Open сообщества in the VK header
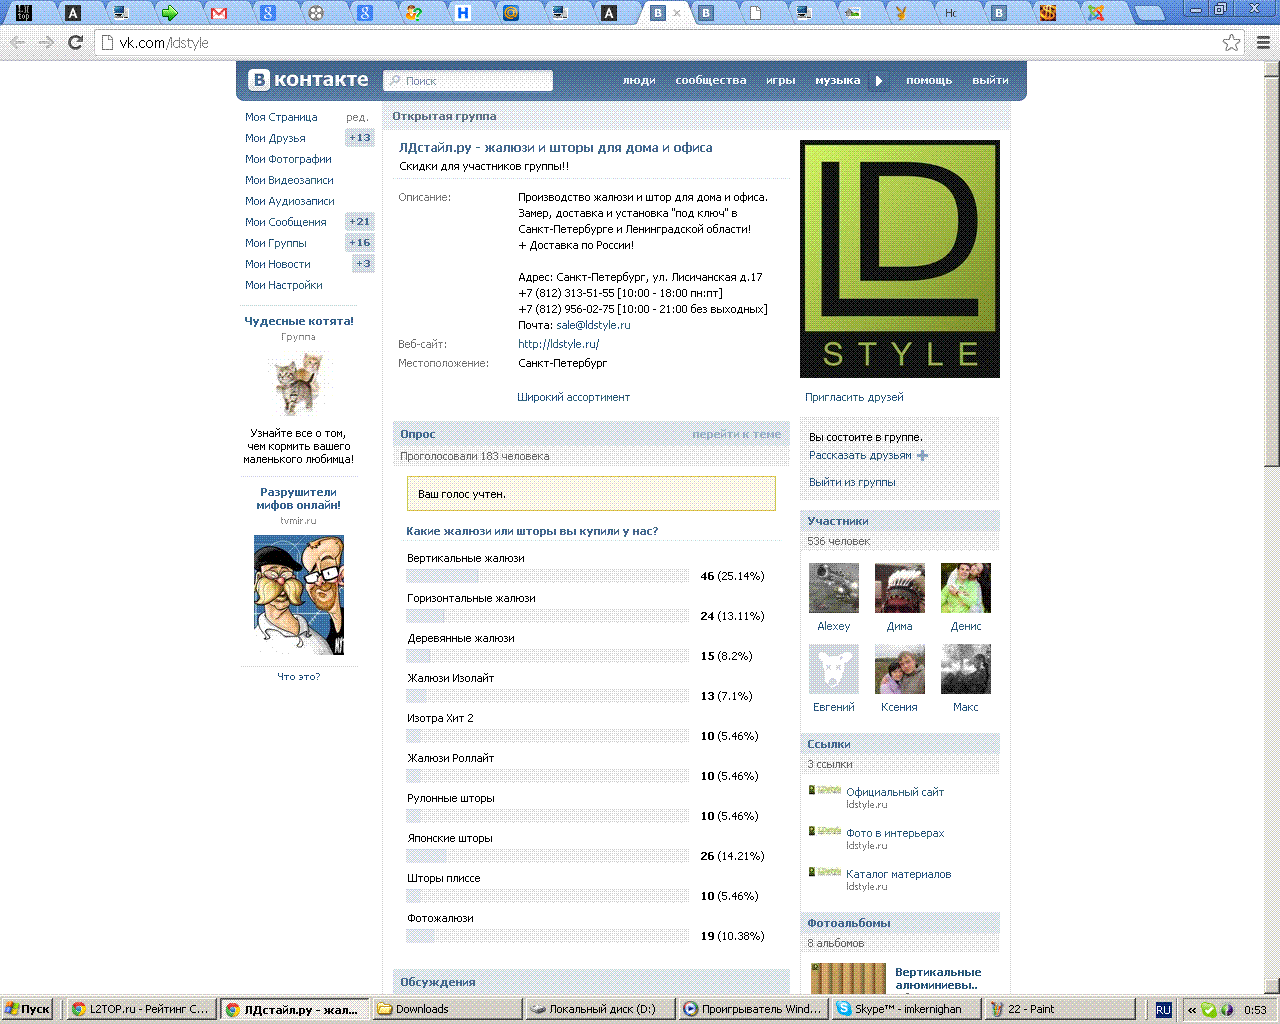 [711, 81]
